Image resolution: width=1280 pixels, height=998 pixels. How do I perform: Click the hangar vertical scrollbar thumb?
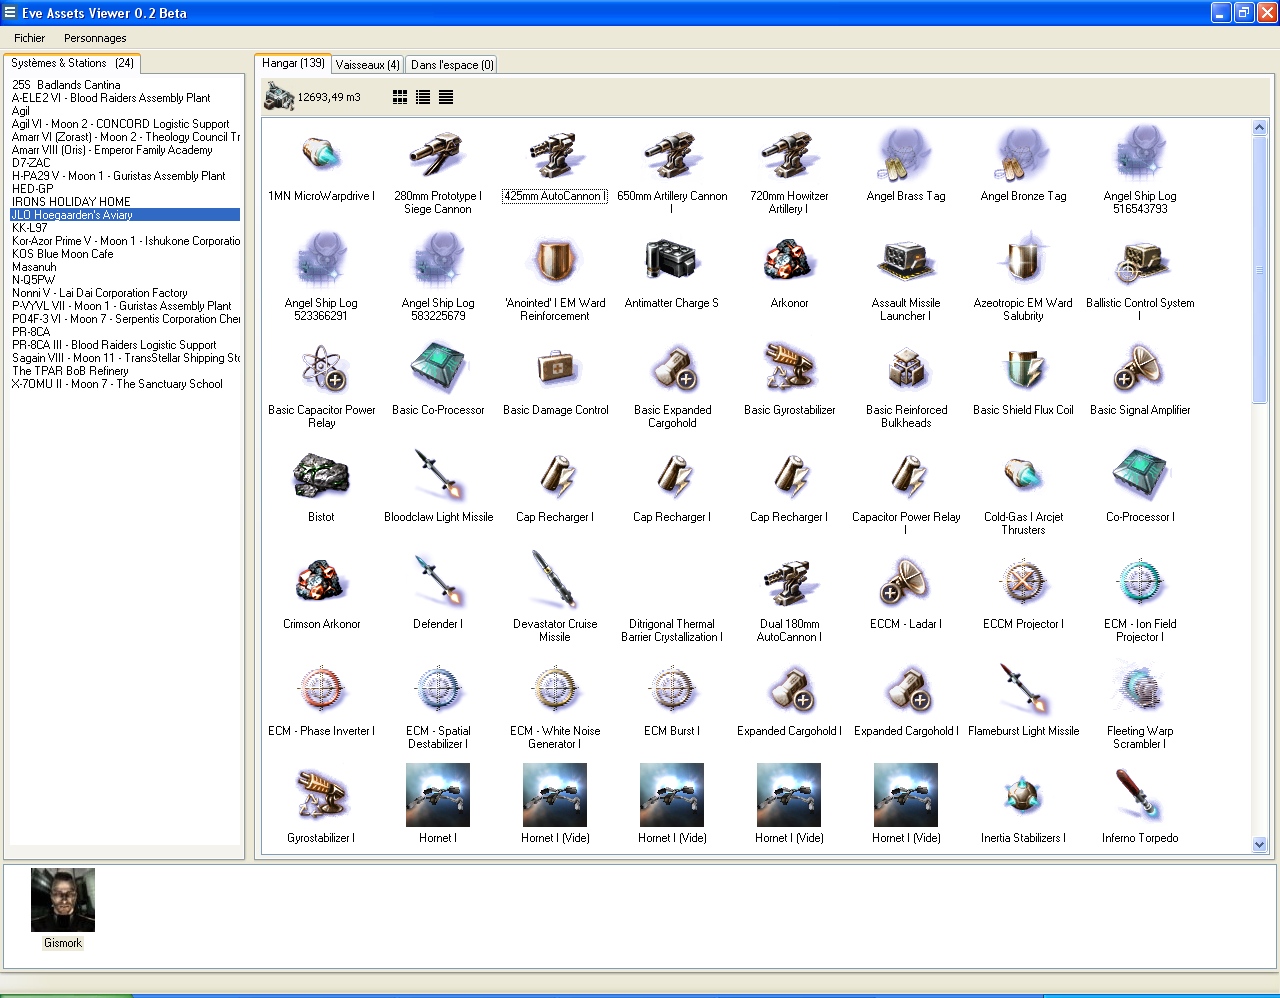coord(1259,270)
